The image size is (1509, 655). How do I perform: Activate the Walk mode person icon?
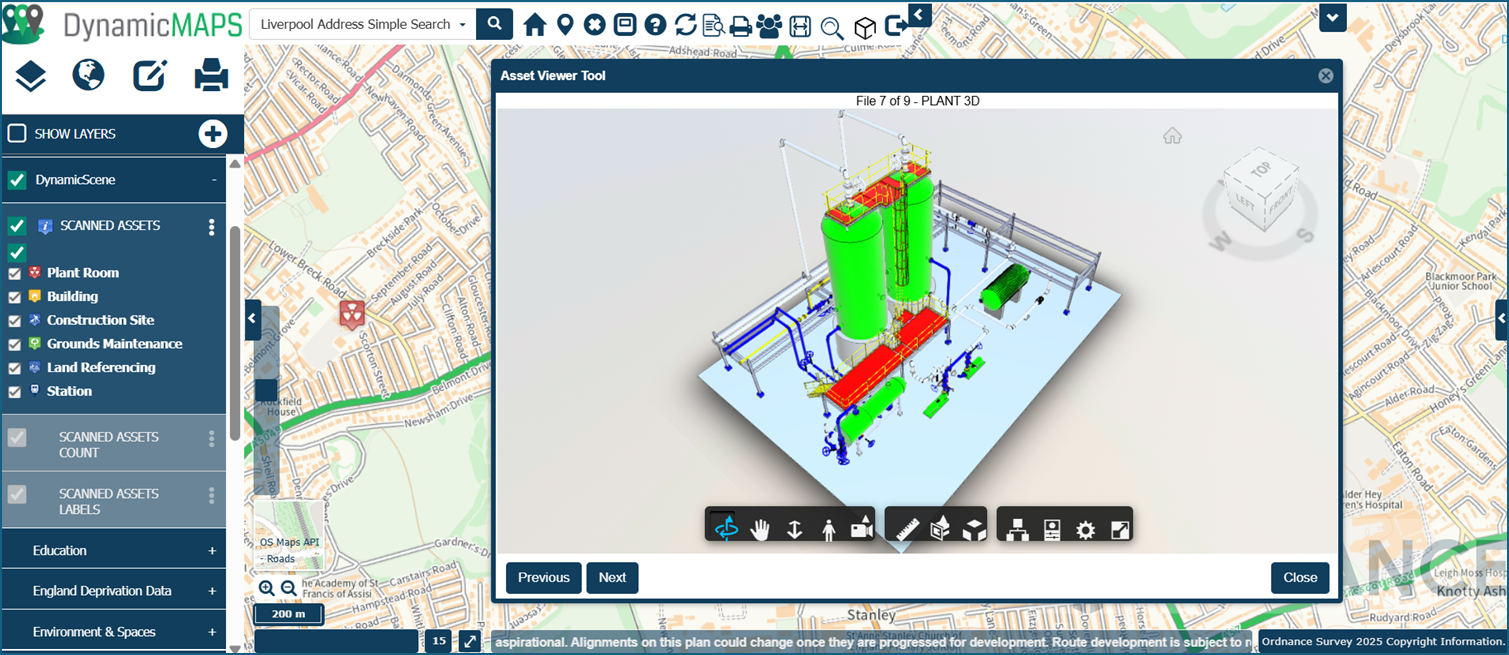point(827,527)
